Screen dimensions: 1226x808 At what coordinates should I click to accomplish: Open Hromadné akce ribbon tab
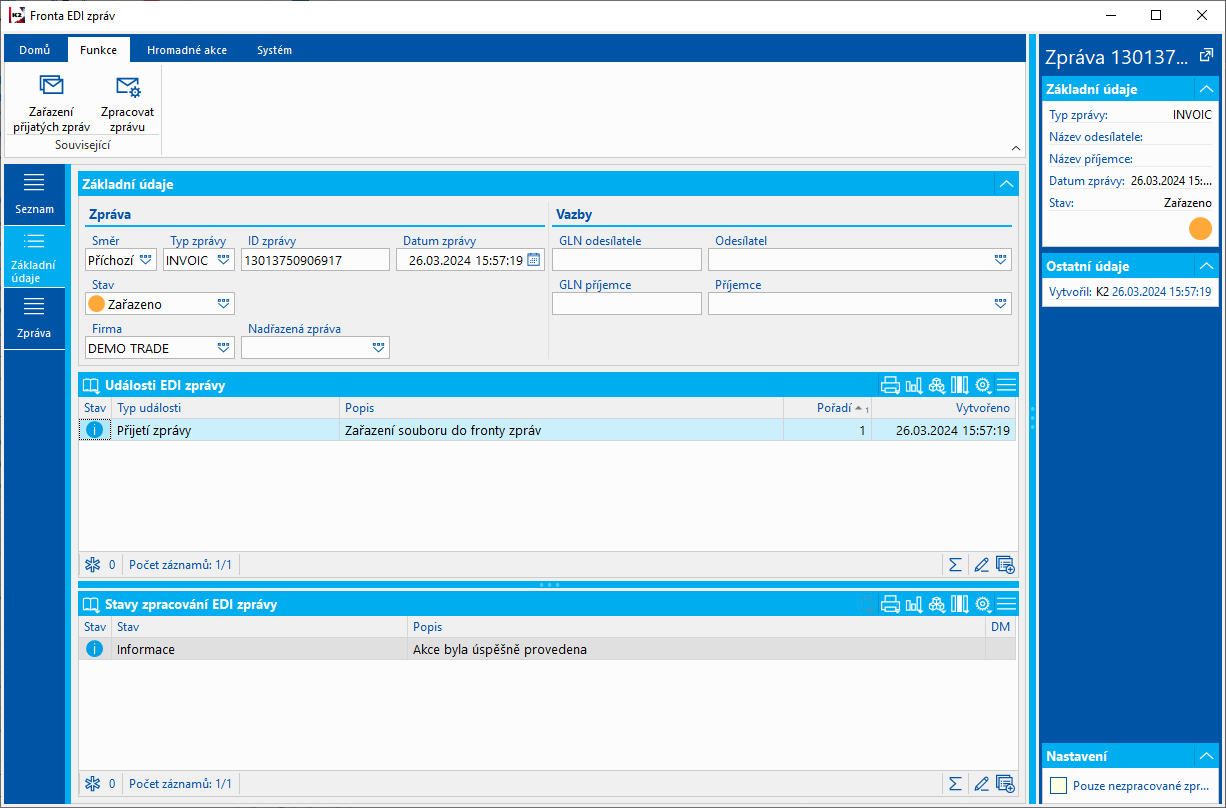pyautogui.click(x=187, y=49)
